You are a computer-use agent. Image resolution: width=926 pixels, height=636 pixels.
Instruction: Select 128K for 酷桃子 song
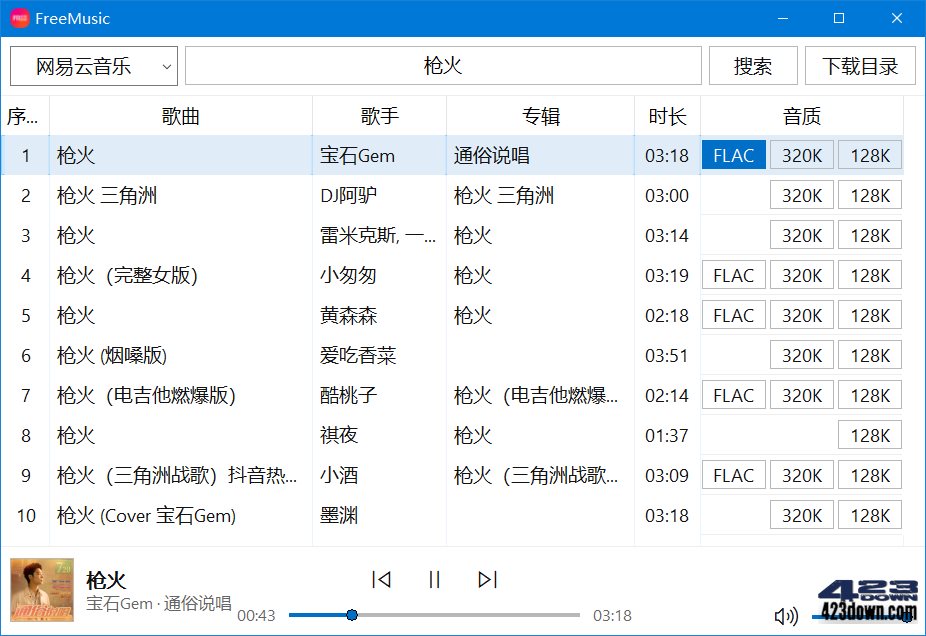[870, 395]
